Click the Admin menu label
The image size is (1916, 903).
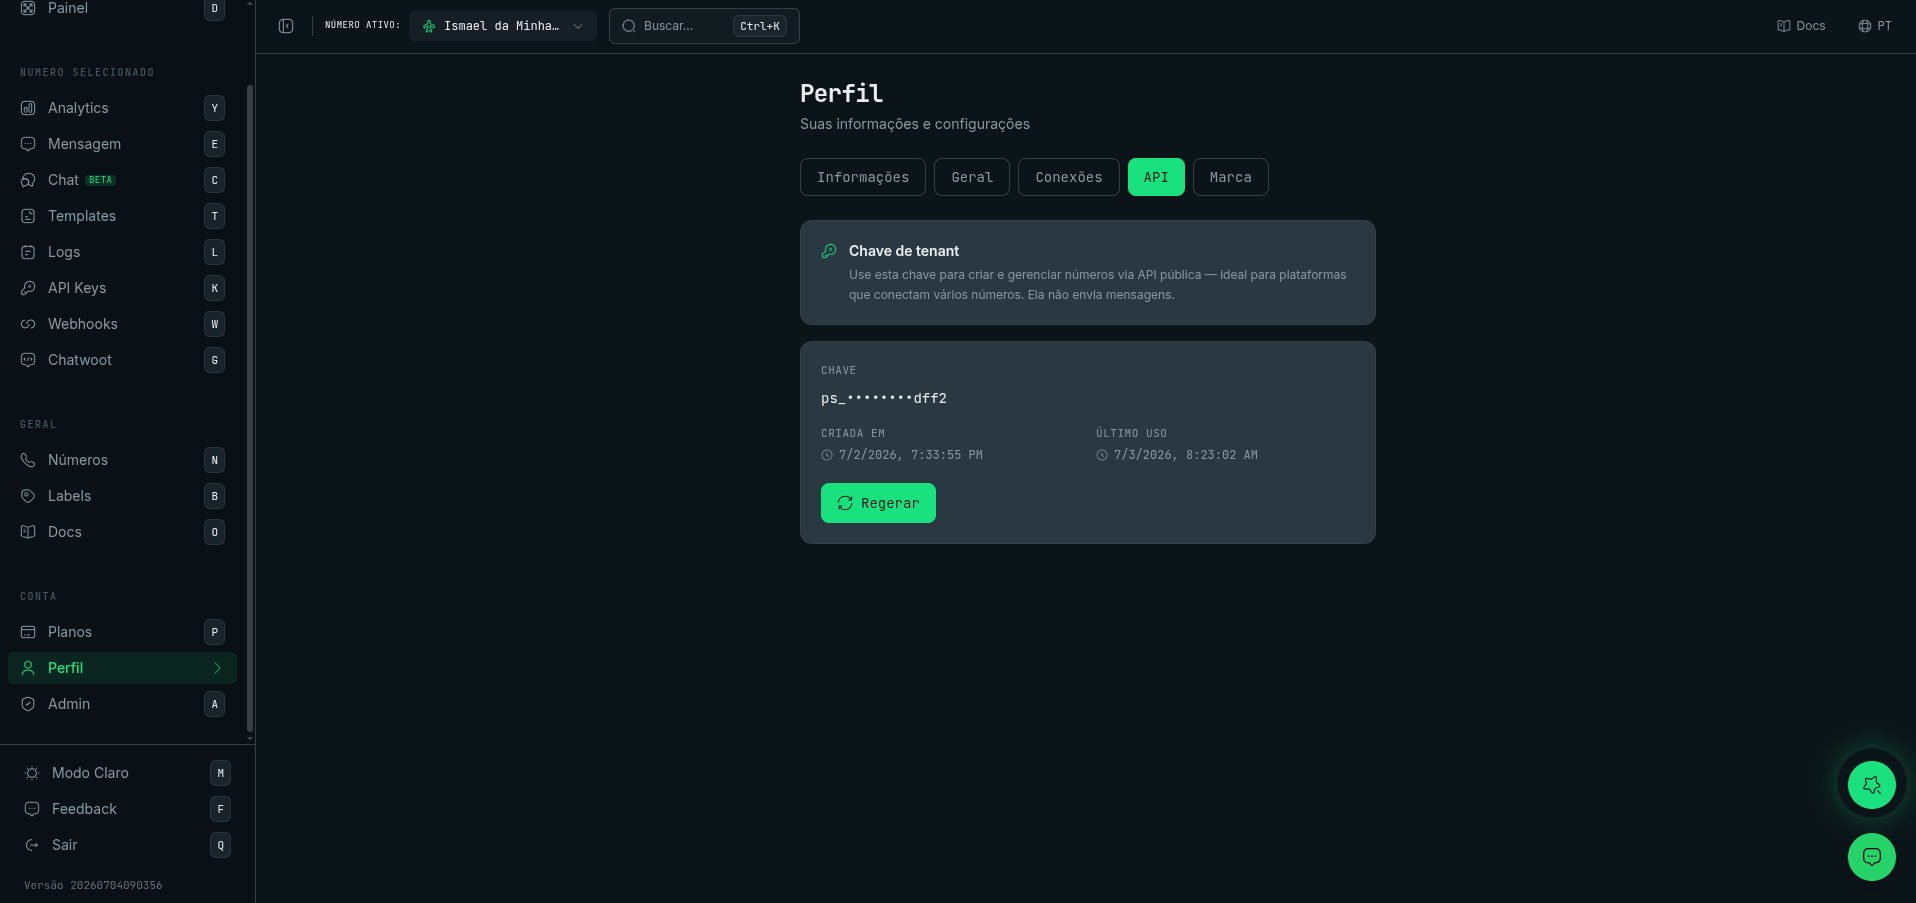[x=69, y=704]
